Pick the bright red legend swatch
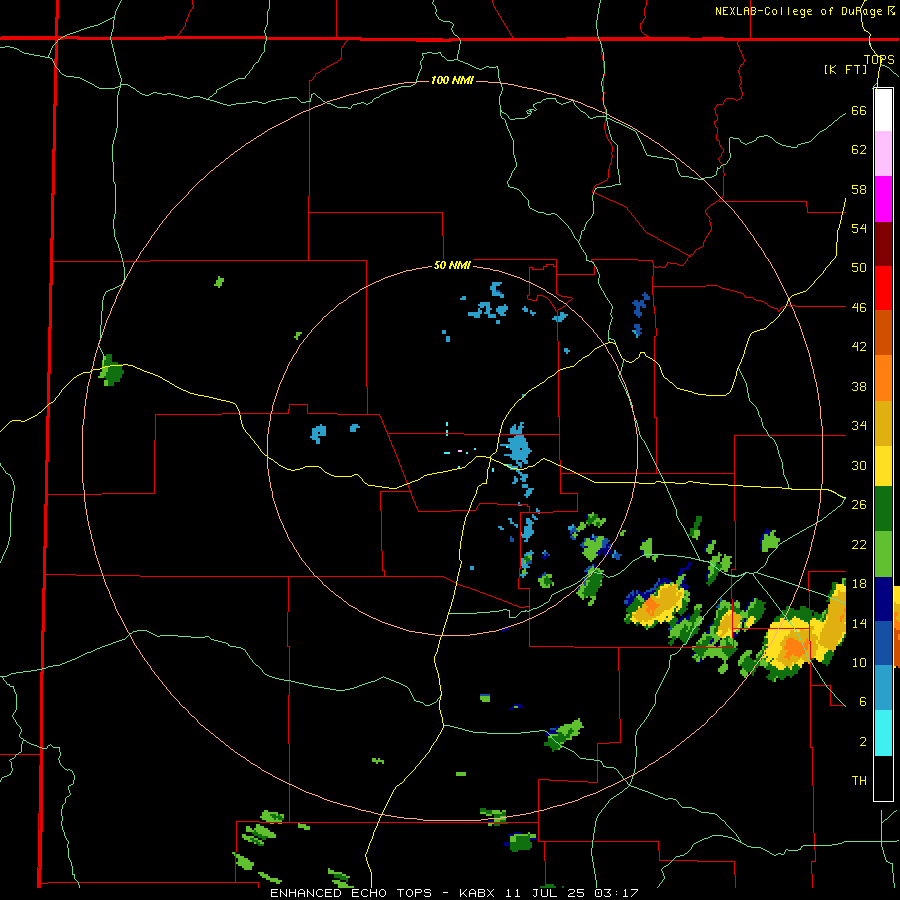 (883, 288)
